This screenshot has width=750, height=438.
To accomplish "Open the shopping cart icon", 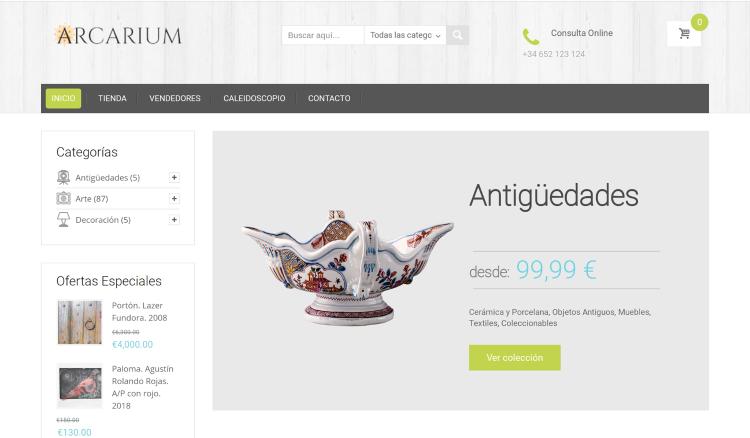I will click(684, 33).
